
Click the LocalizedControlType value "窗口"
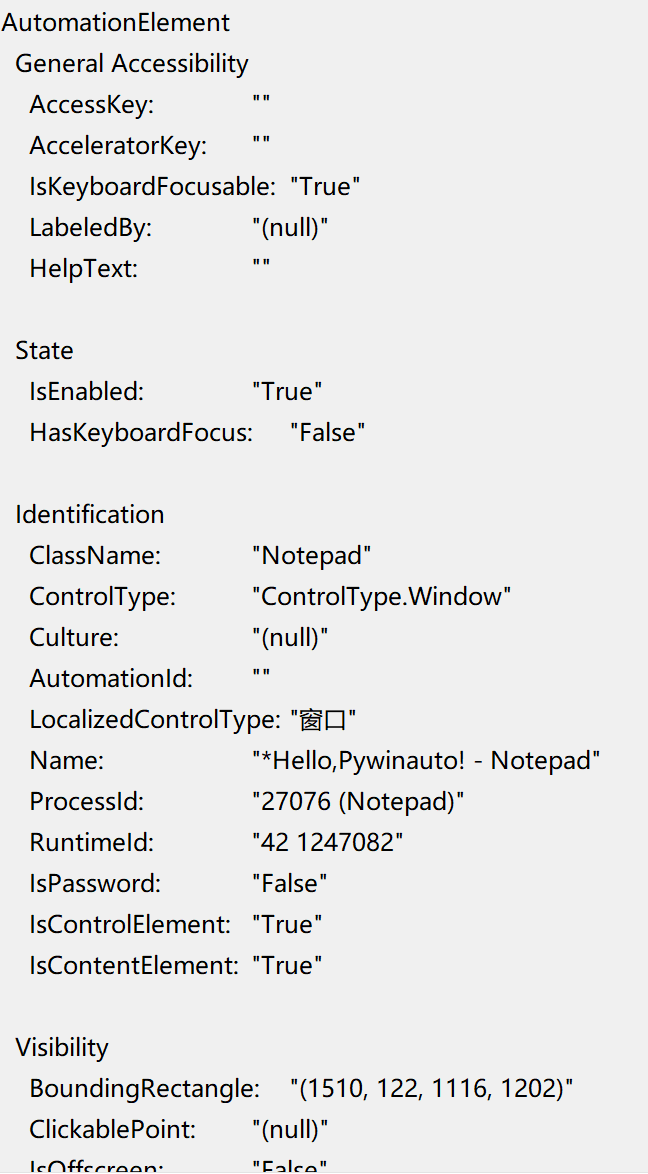pos(323,720)
